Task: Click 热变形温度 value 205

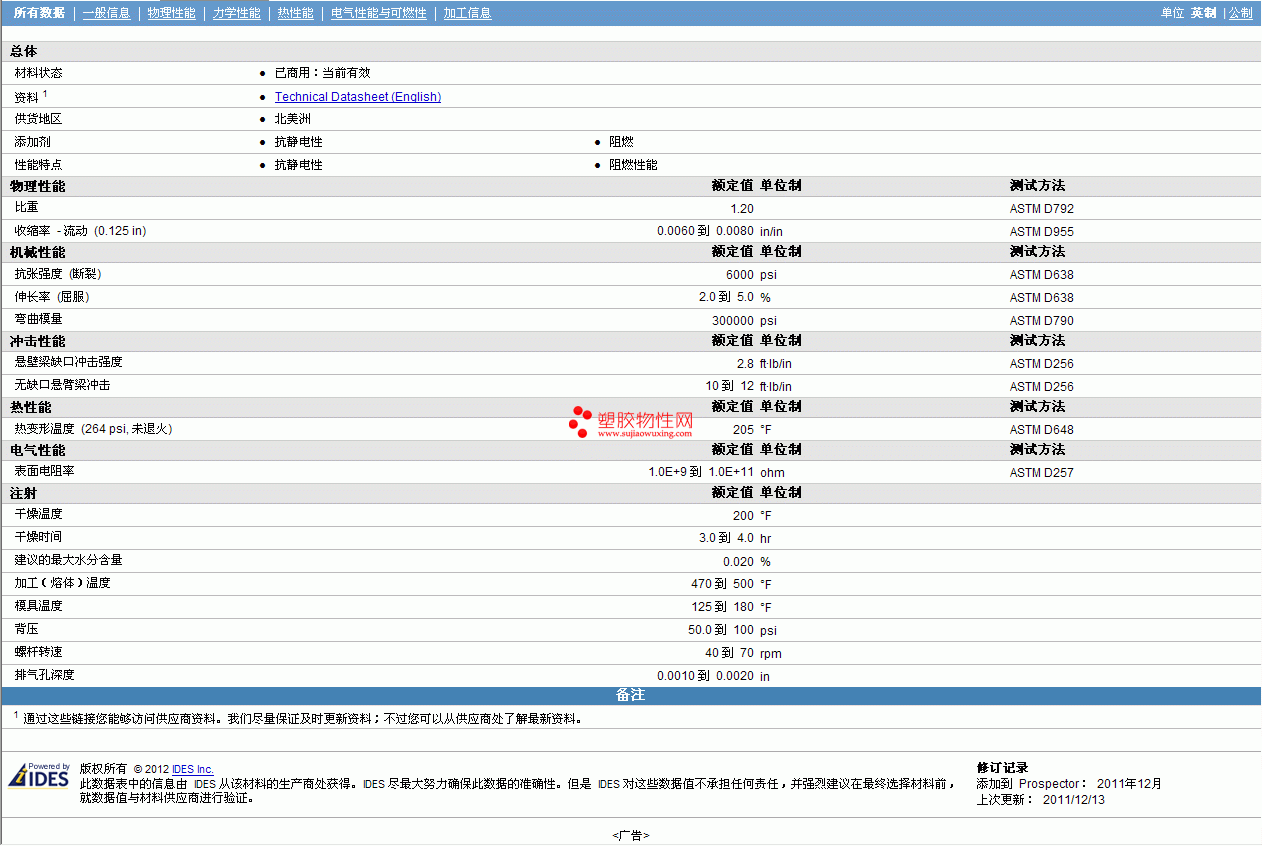Action: pos(744,430)
